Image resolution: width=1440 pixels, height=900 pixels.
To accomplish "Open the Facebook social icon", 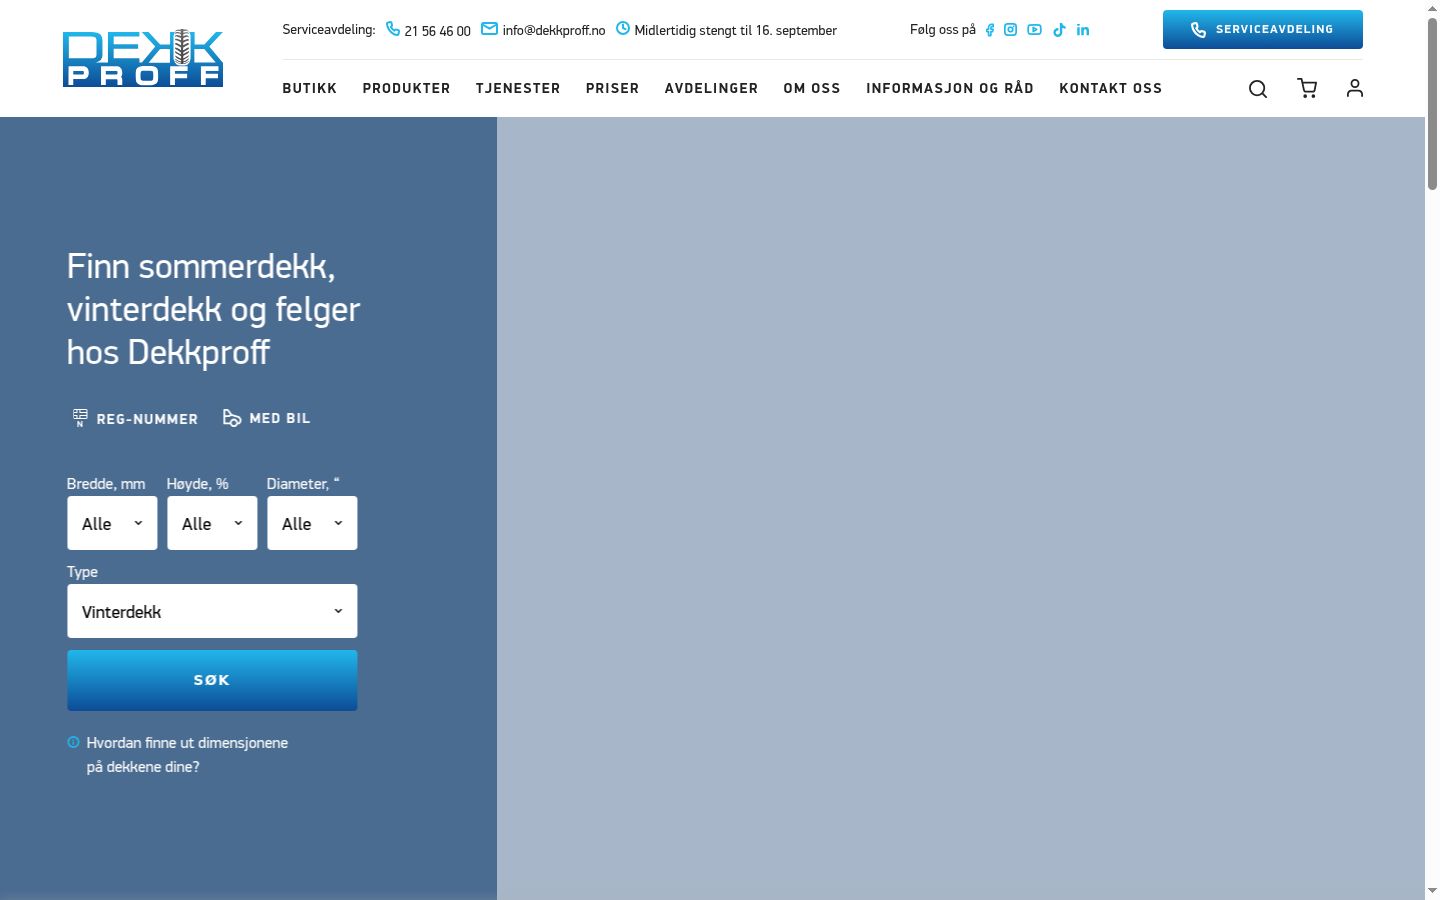I will 990,30.
